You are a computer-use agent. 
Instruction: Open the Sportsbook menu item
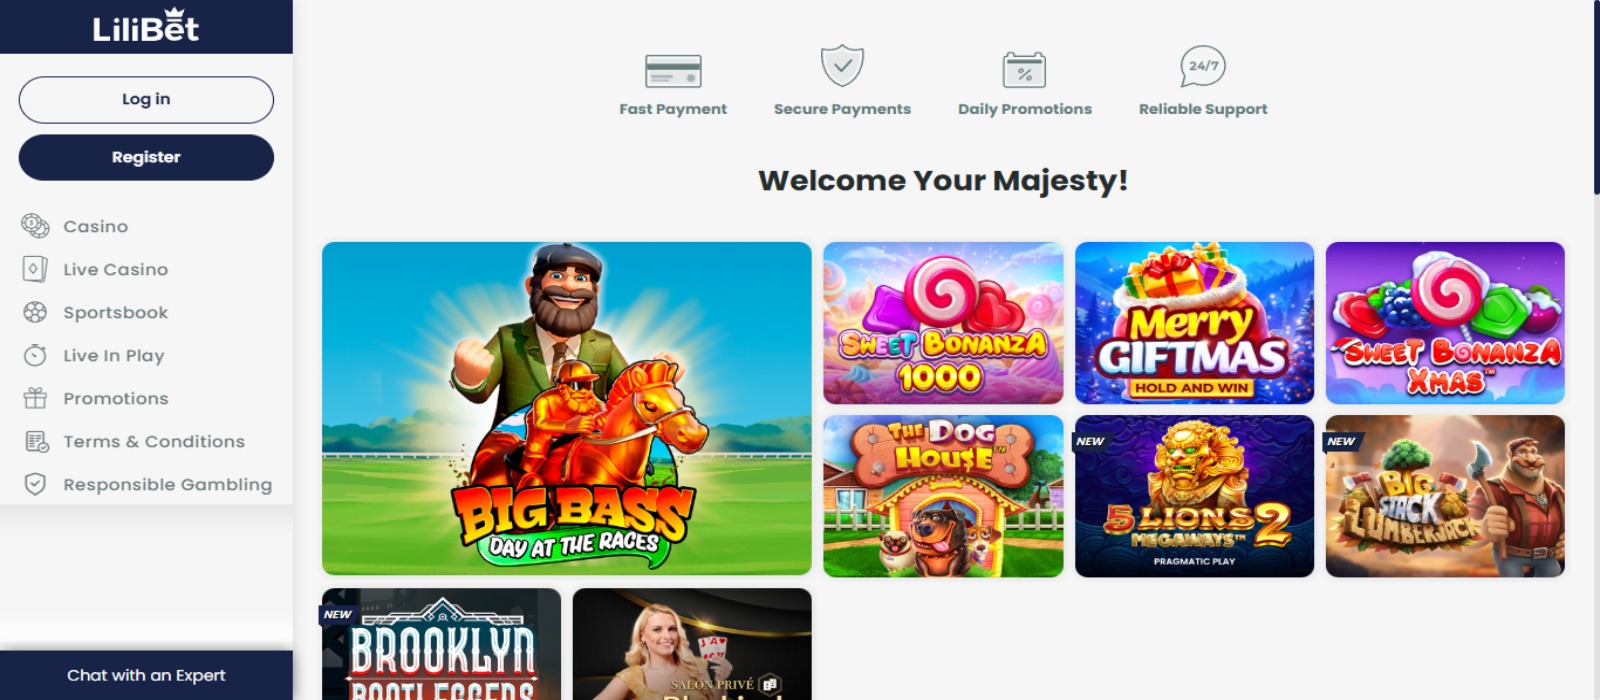[x=116, y=312]
